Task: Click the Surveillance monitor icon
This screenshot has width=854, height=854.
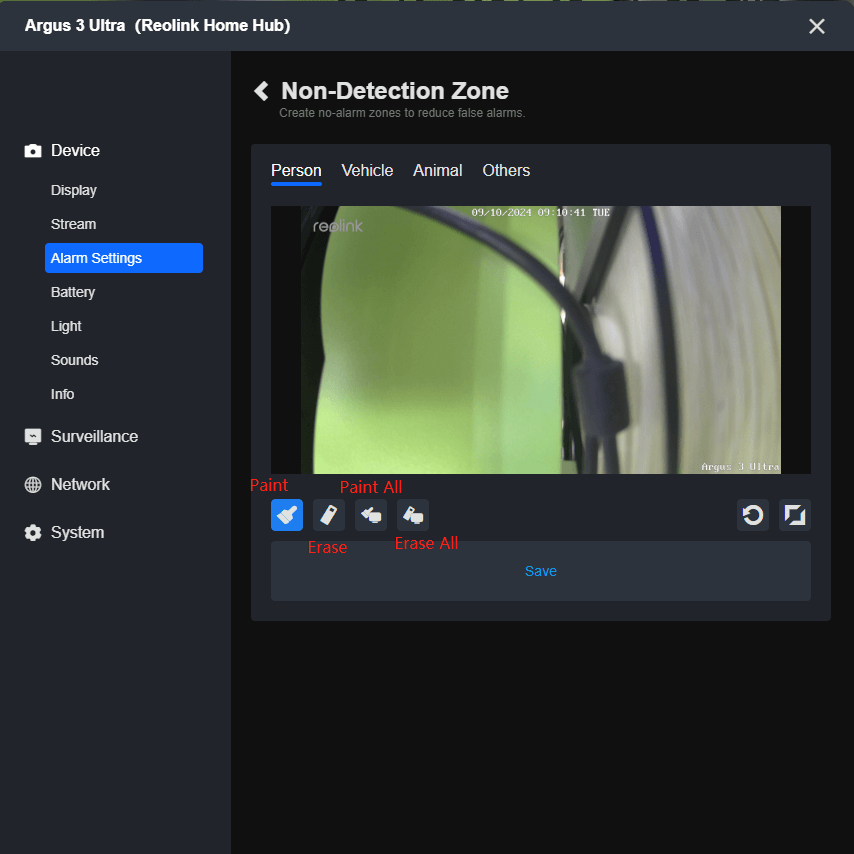Action: 33,437
